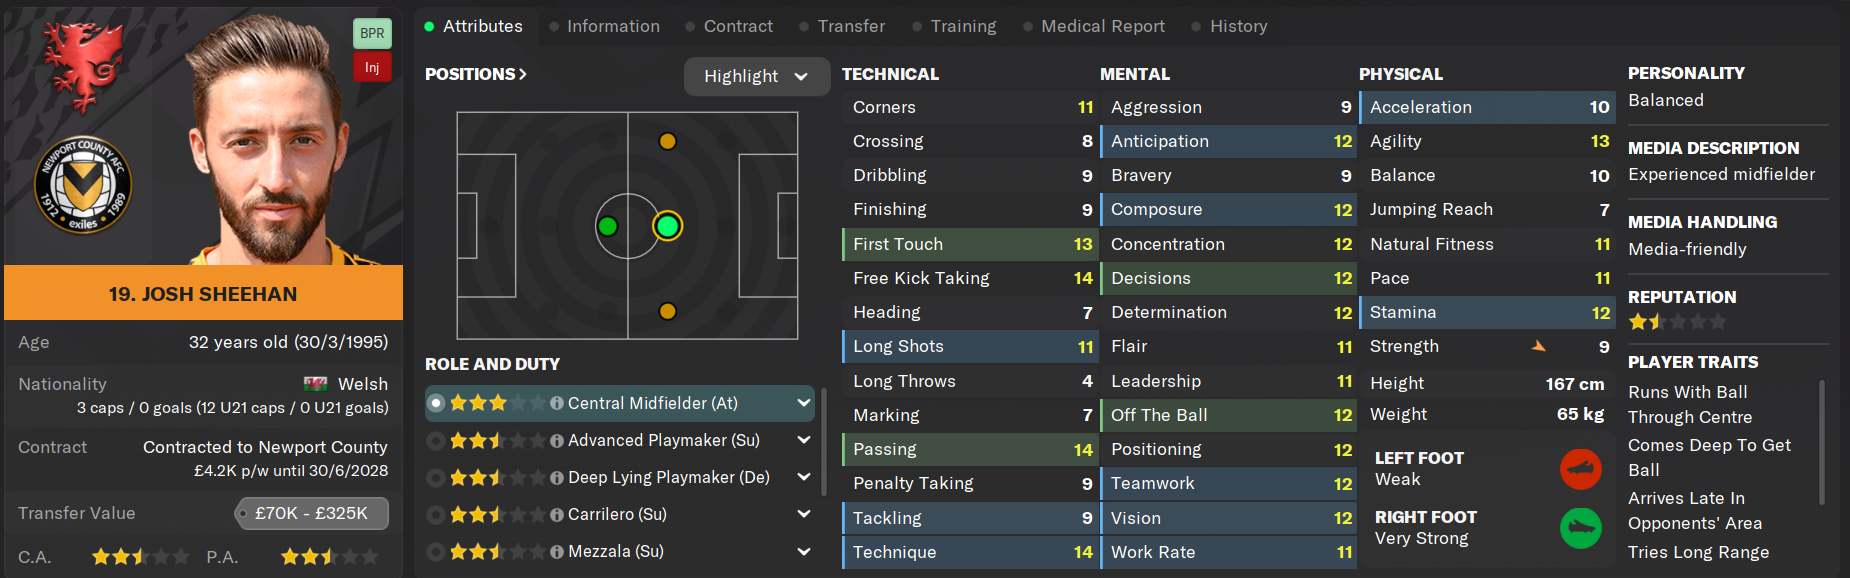Click the highlighted central midfield position dot
The height and width of the screenshot is (578, 1850).
pos(667,226)
